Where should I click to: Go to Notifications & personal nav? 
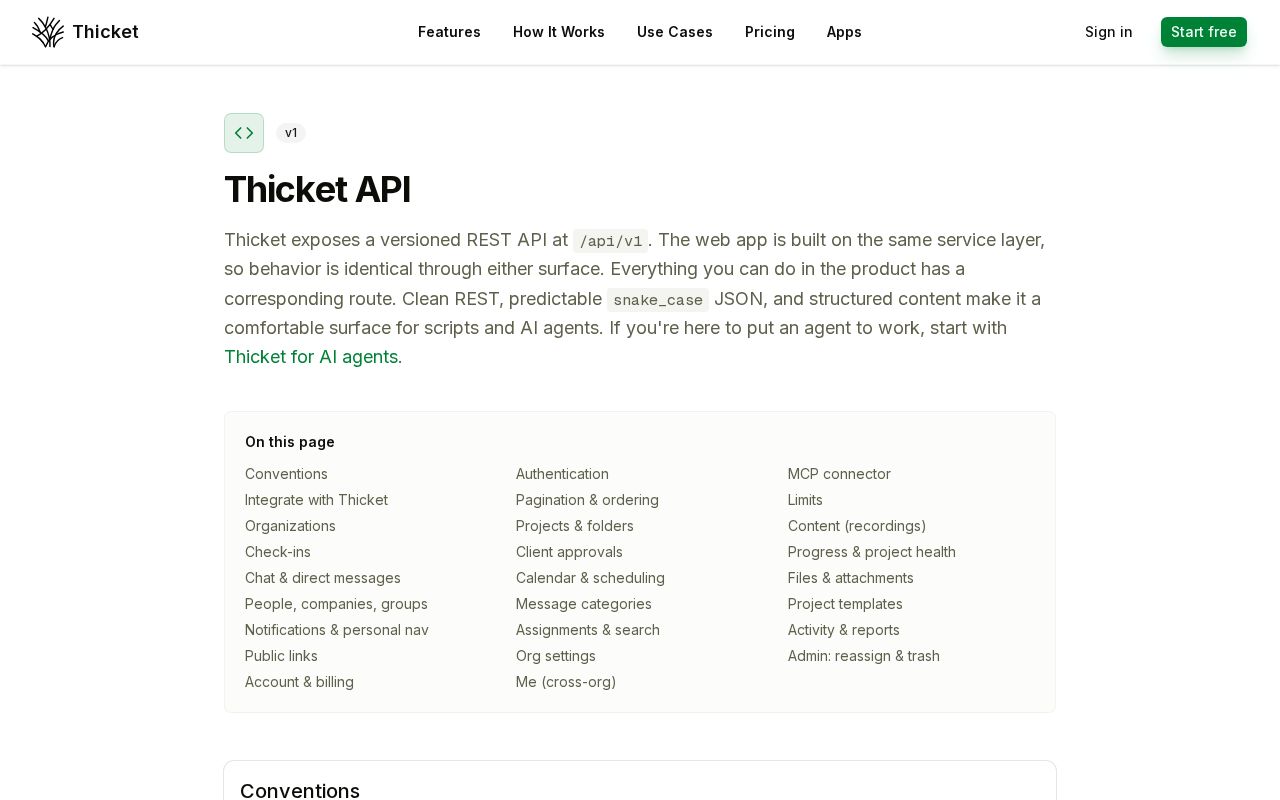tap(337, 630)
